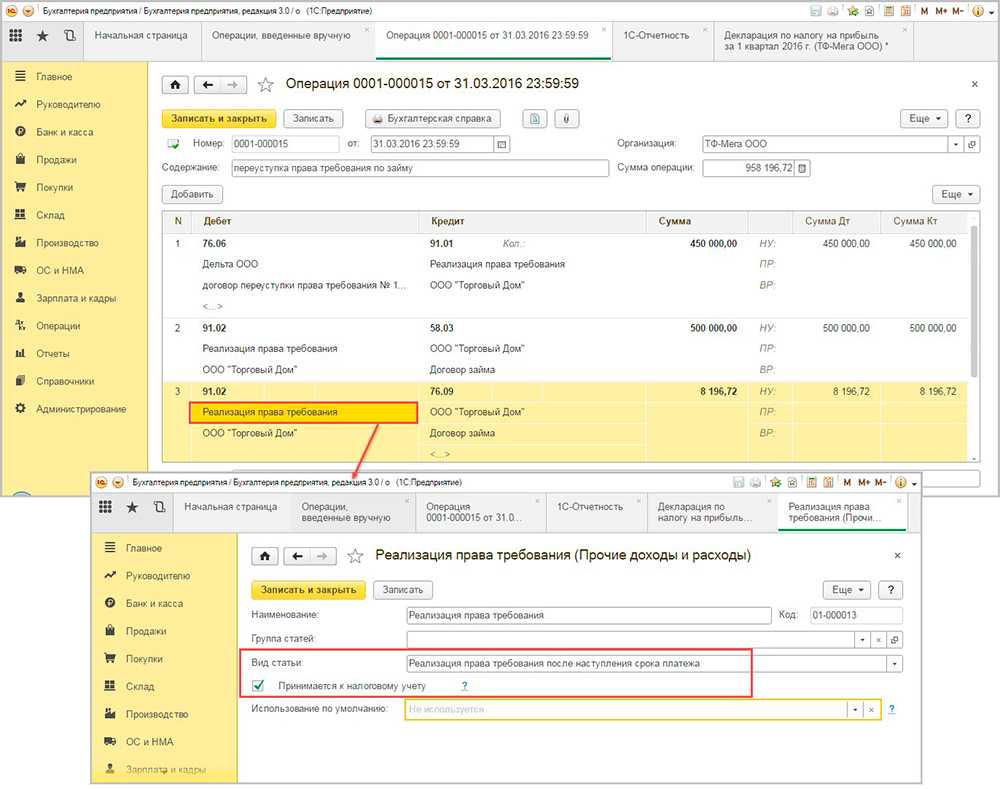Clear Использование по умолчанию with x icon

click(871, 710)
